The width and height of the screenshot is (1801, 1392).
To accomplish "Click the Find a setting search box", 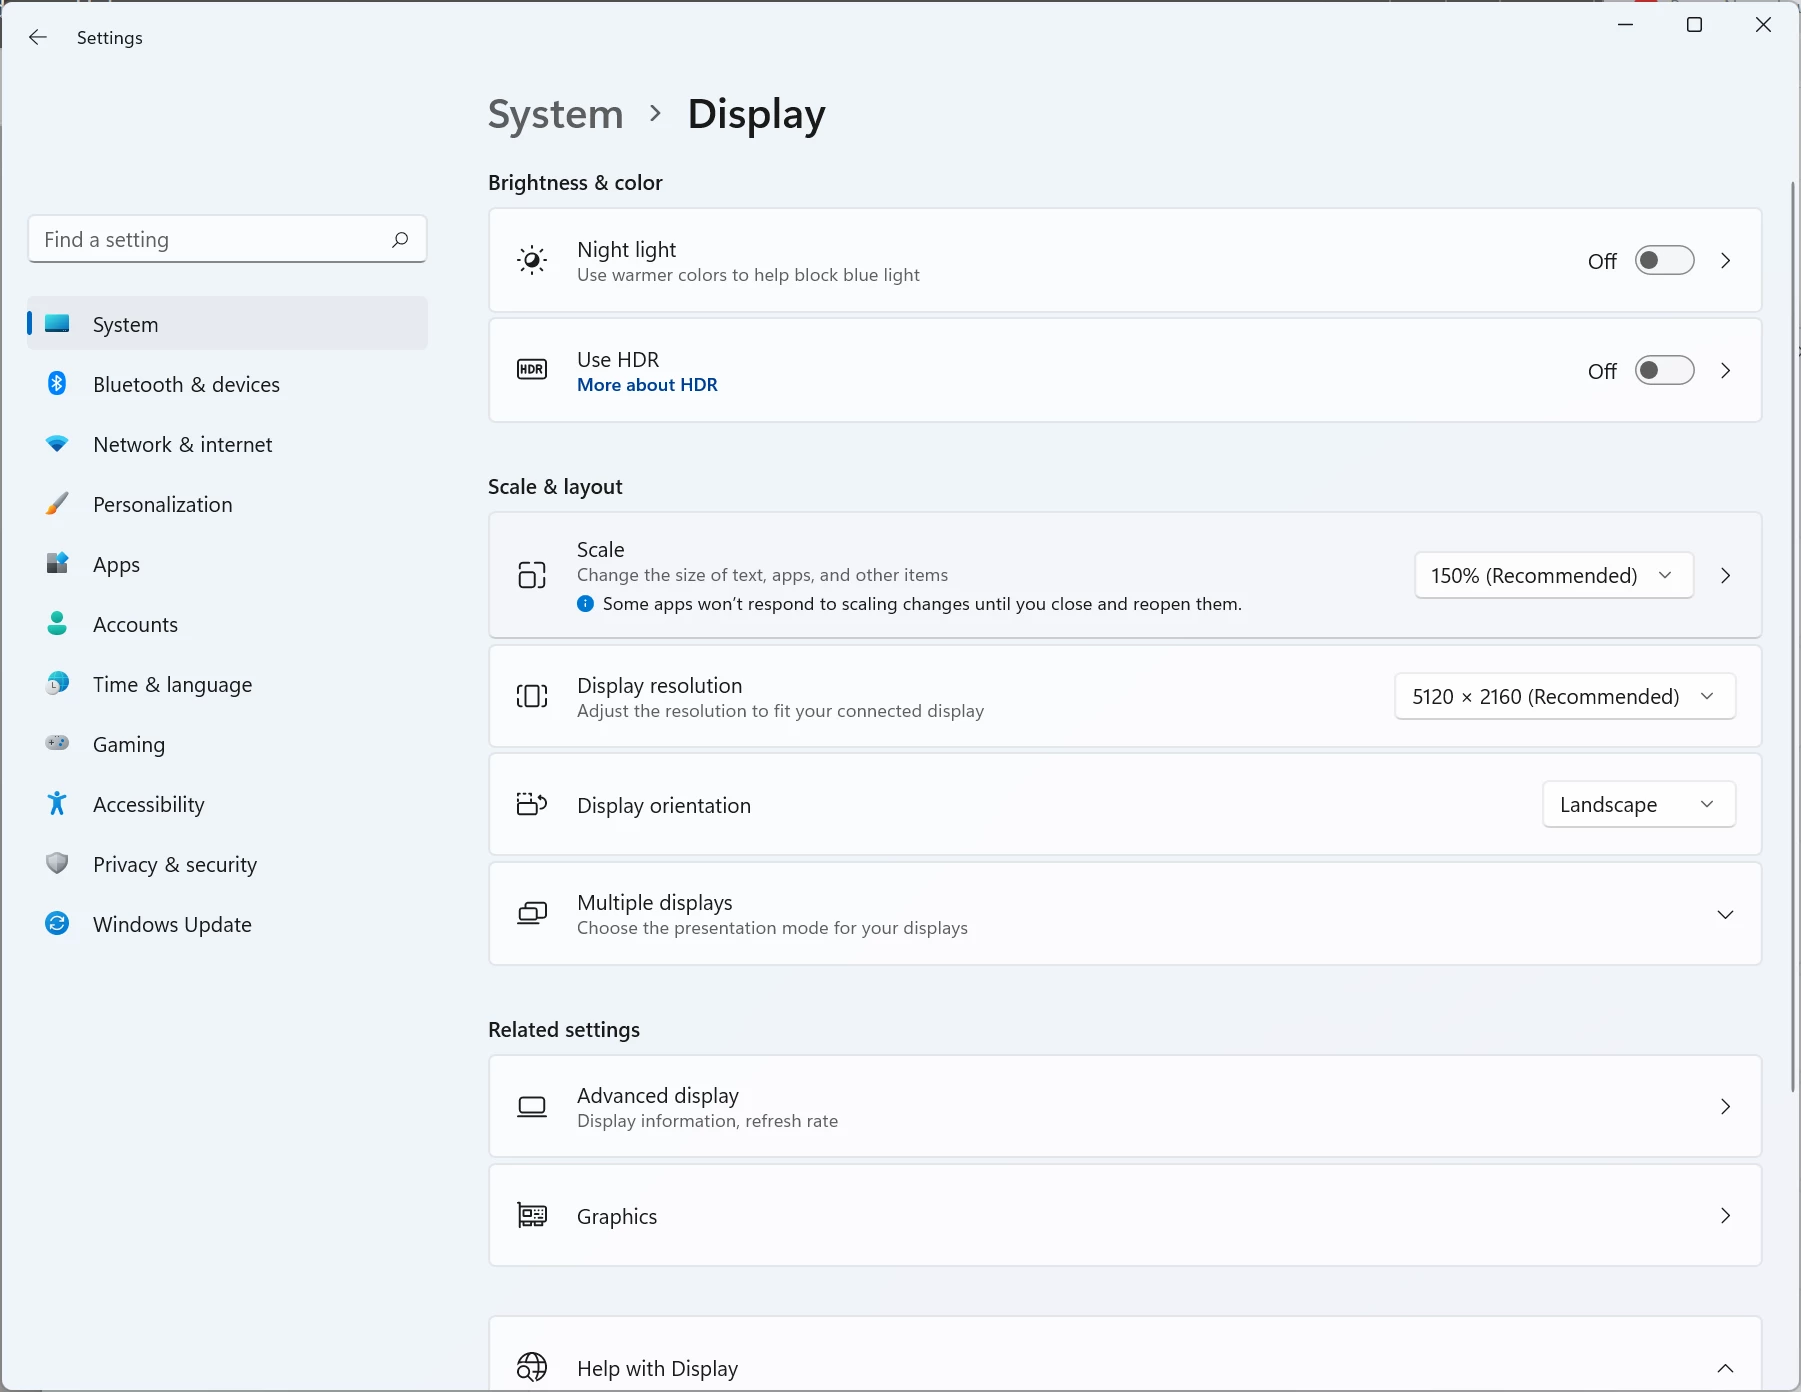I will 228,240.
